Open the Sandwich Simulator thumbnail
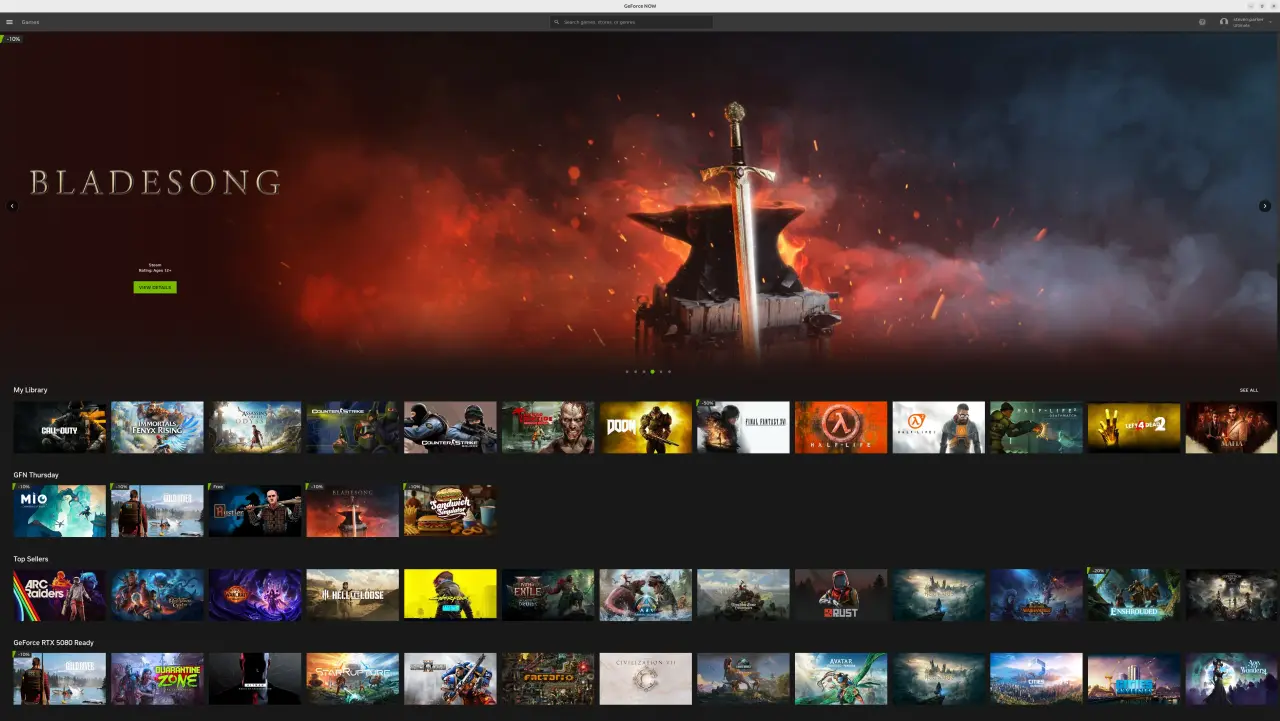The width and height of the screenshot is (1280, 721). coord(450,511)
